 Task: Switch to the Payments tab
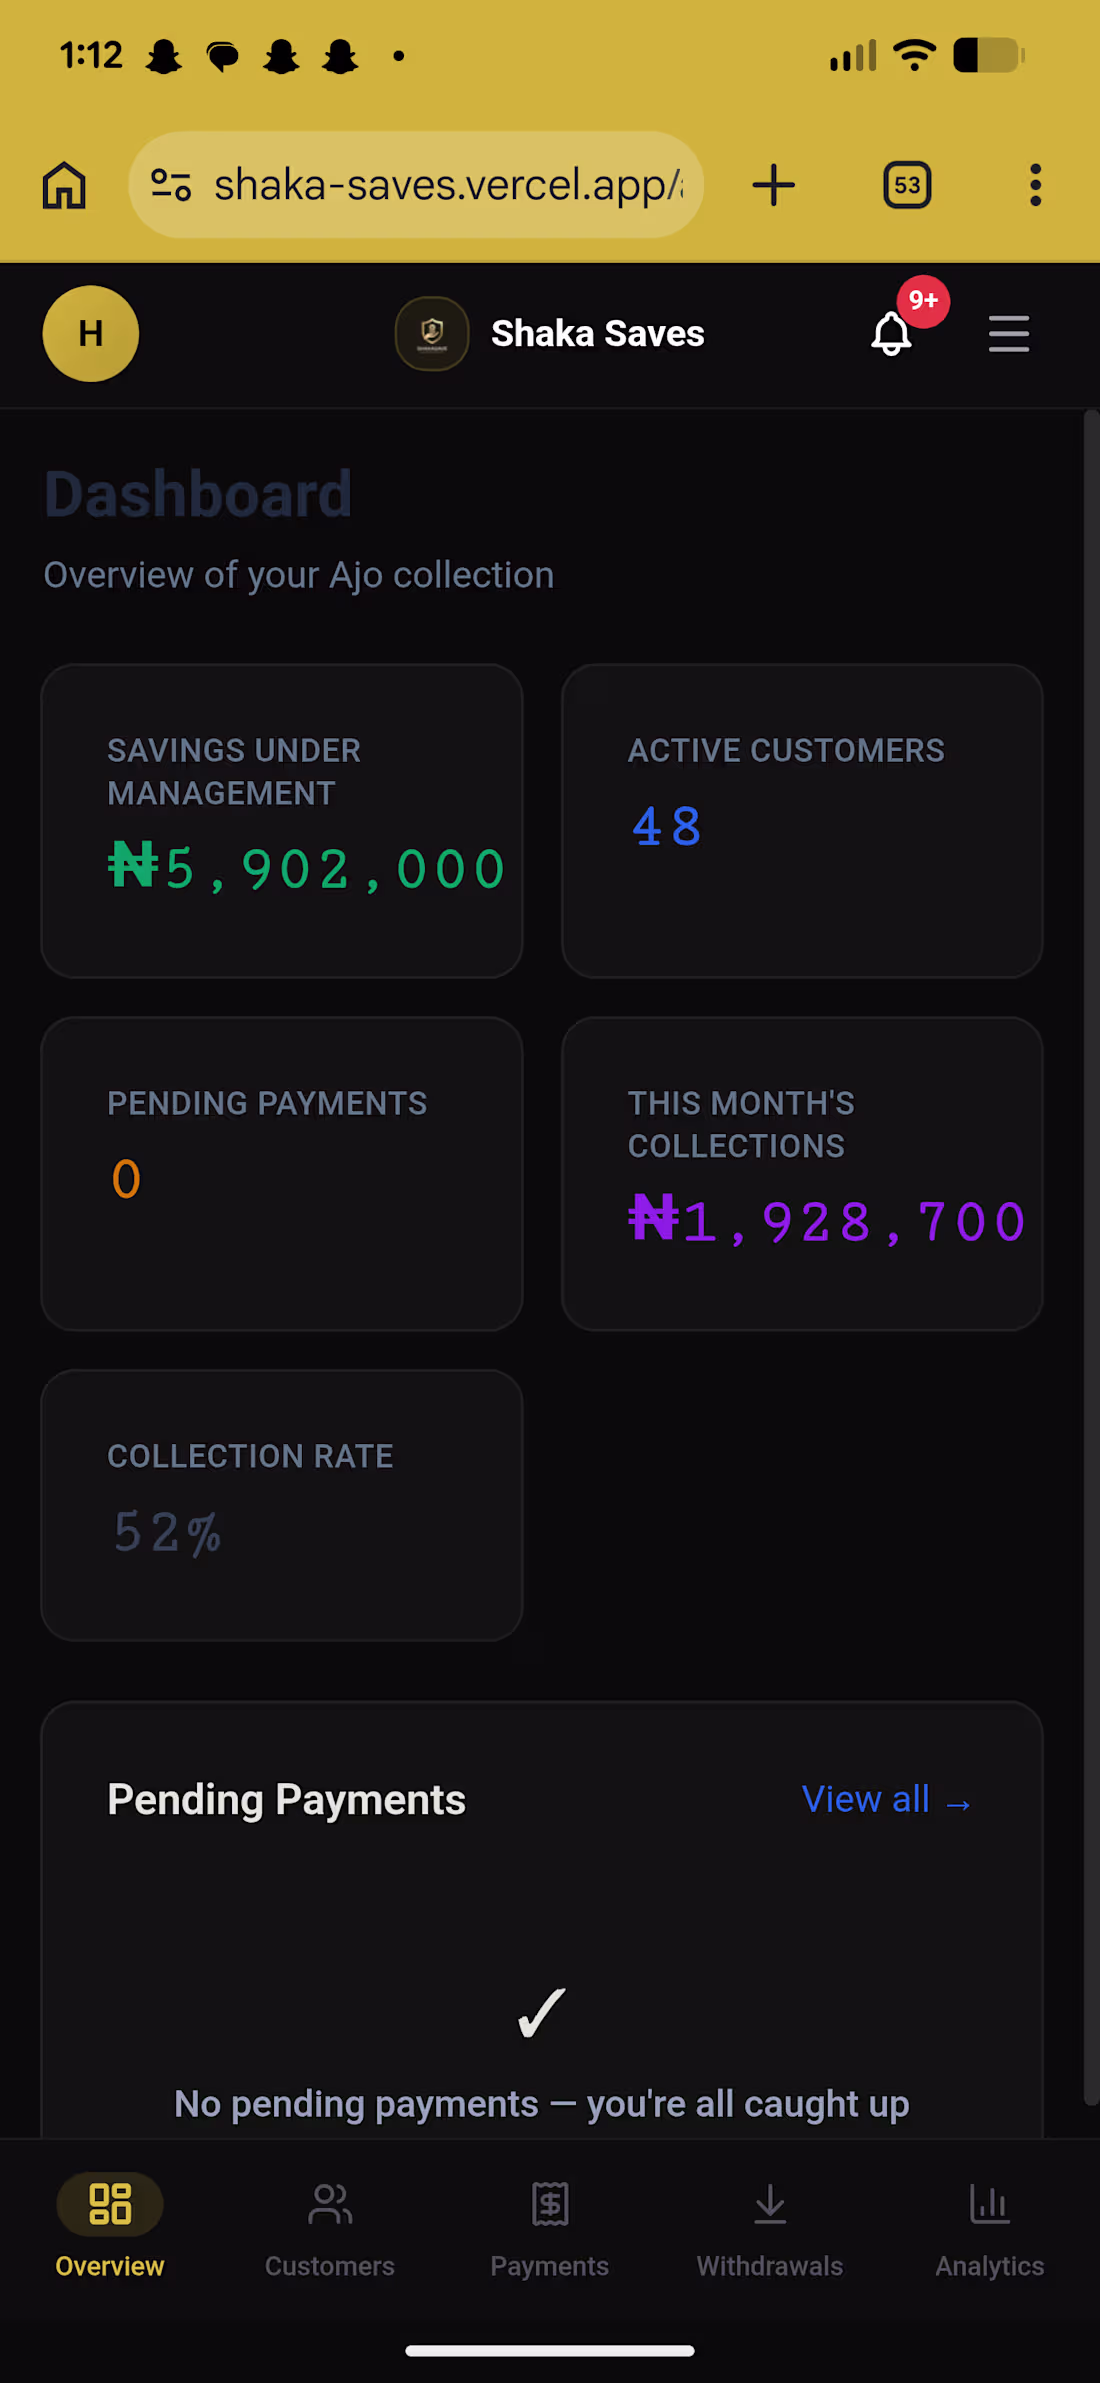tap(550, 2229)
